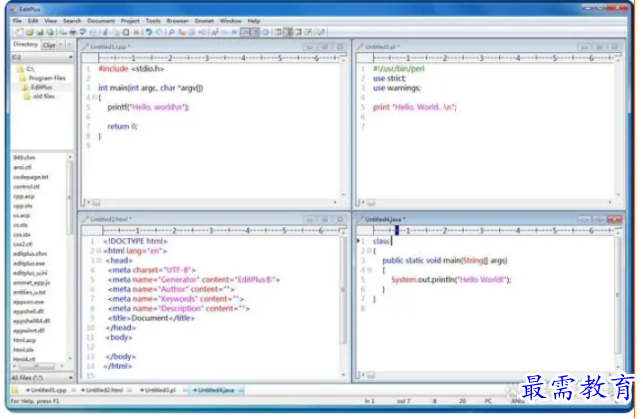The height and width of the screenshot is (419, 643).
Task: Open the [C:] drive dropdown
Action: tap(71, 57)
